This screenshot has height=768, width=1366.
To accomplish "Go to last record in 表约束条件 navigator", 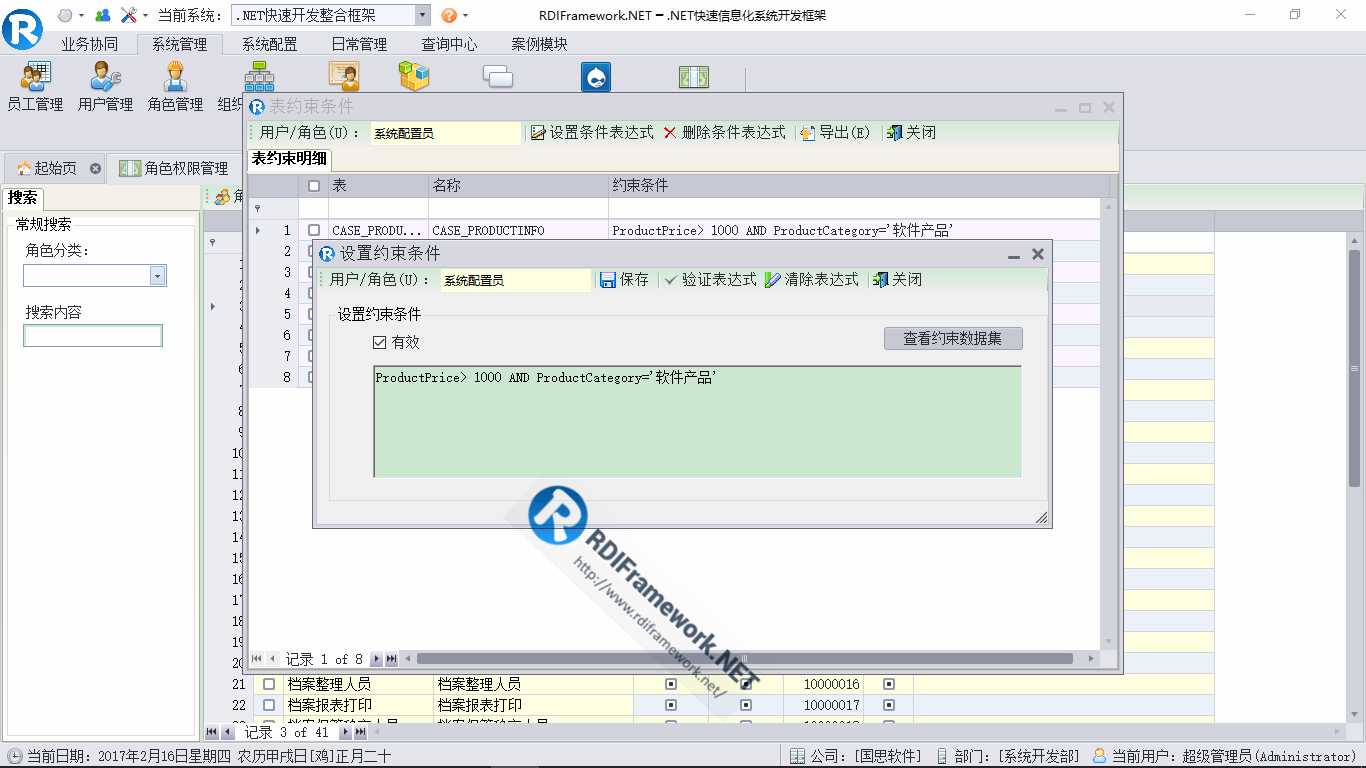I will (x=392, y=659).
